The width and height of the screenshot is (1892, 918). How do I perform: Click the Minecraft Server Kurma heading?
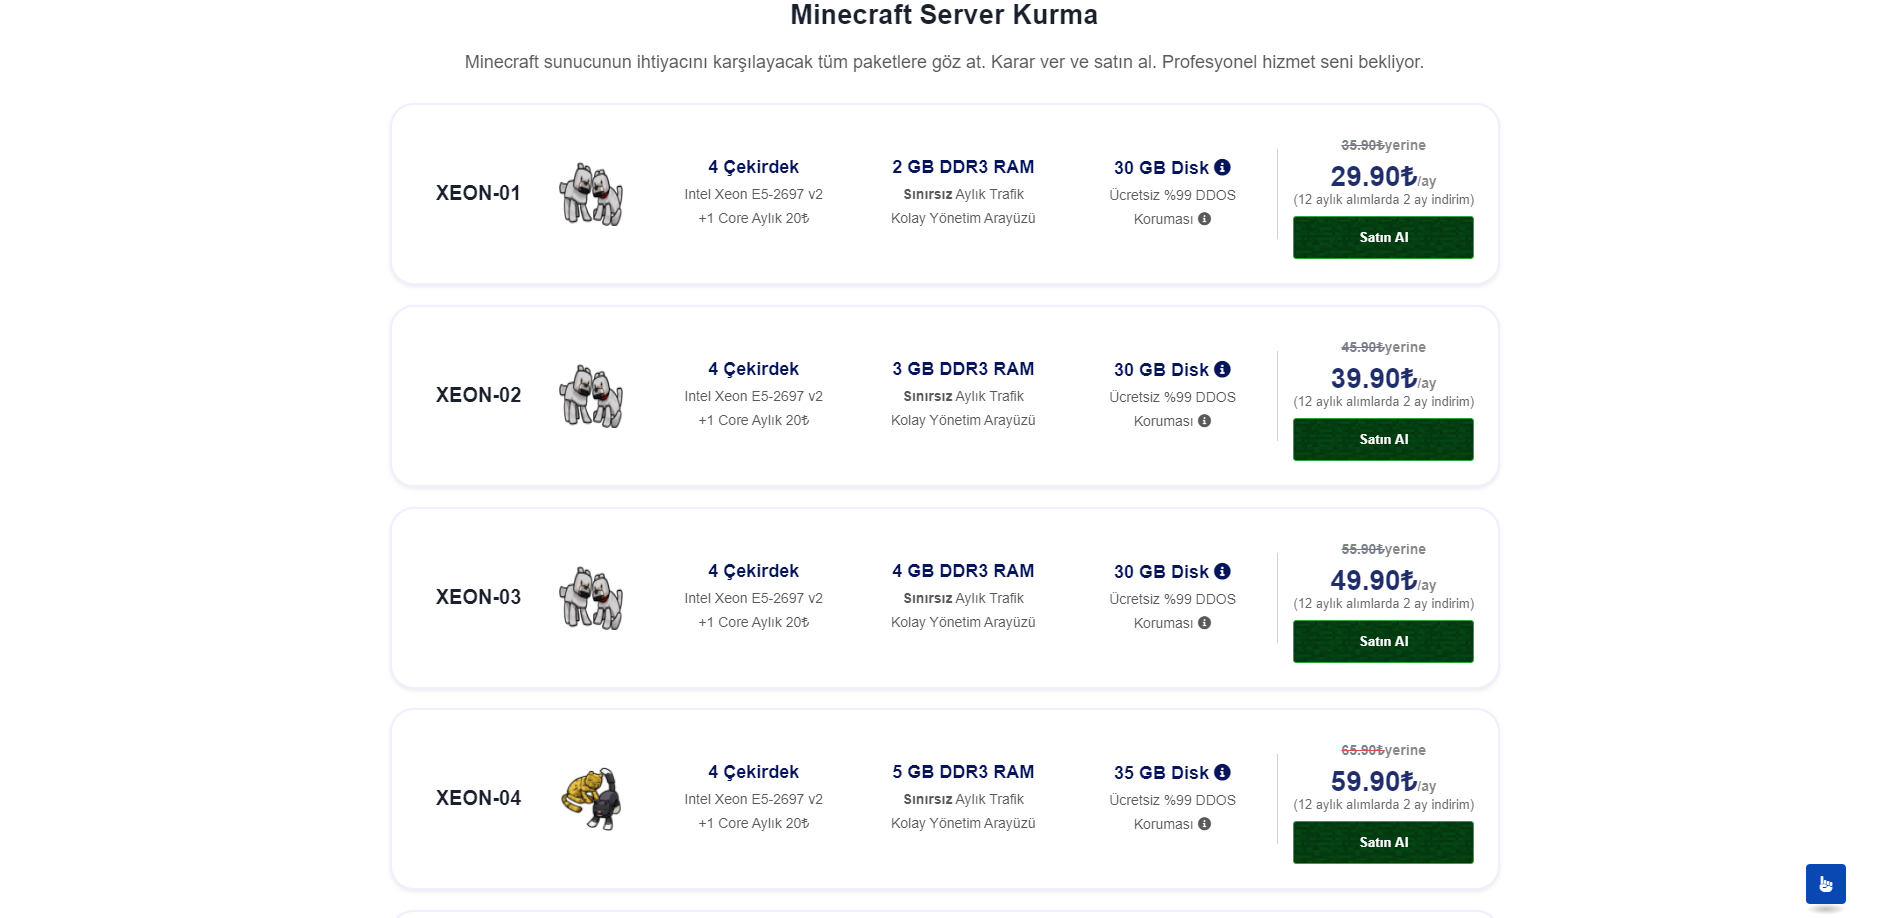point(944,15)
